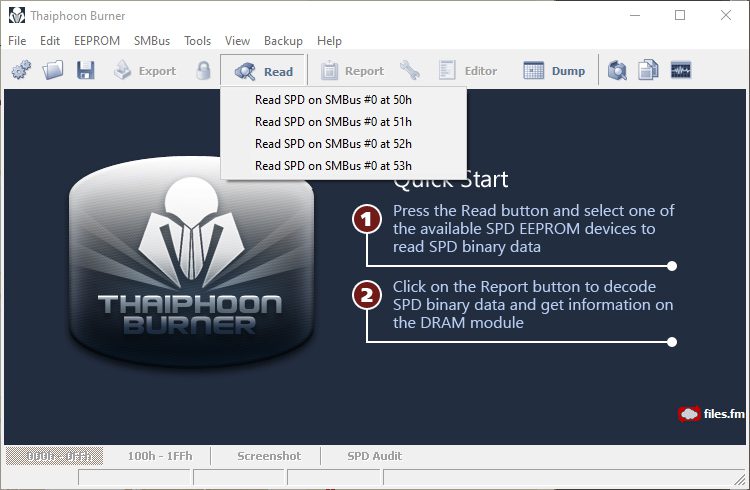Collapse the Read dropdown button
Image resolution: width=750 pixels, height=490 pixels.
[x=264, y=71]
